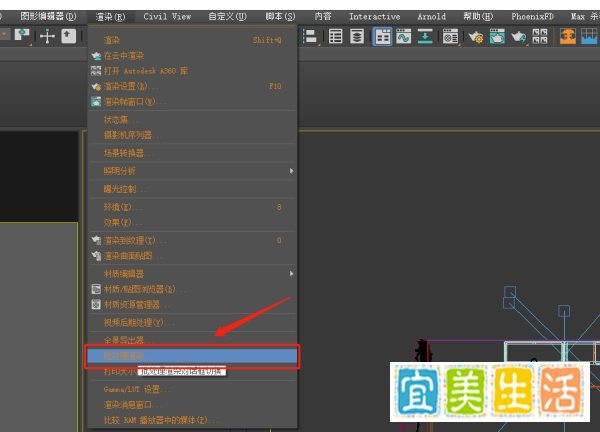
Task: Expand 照明分析 submenu arrow
Action: [x=292, y=171]
